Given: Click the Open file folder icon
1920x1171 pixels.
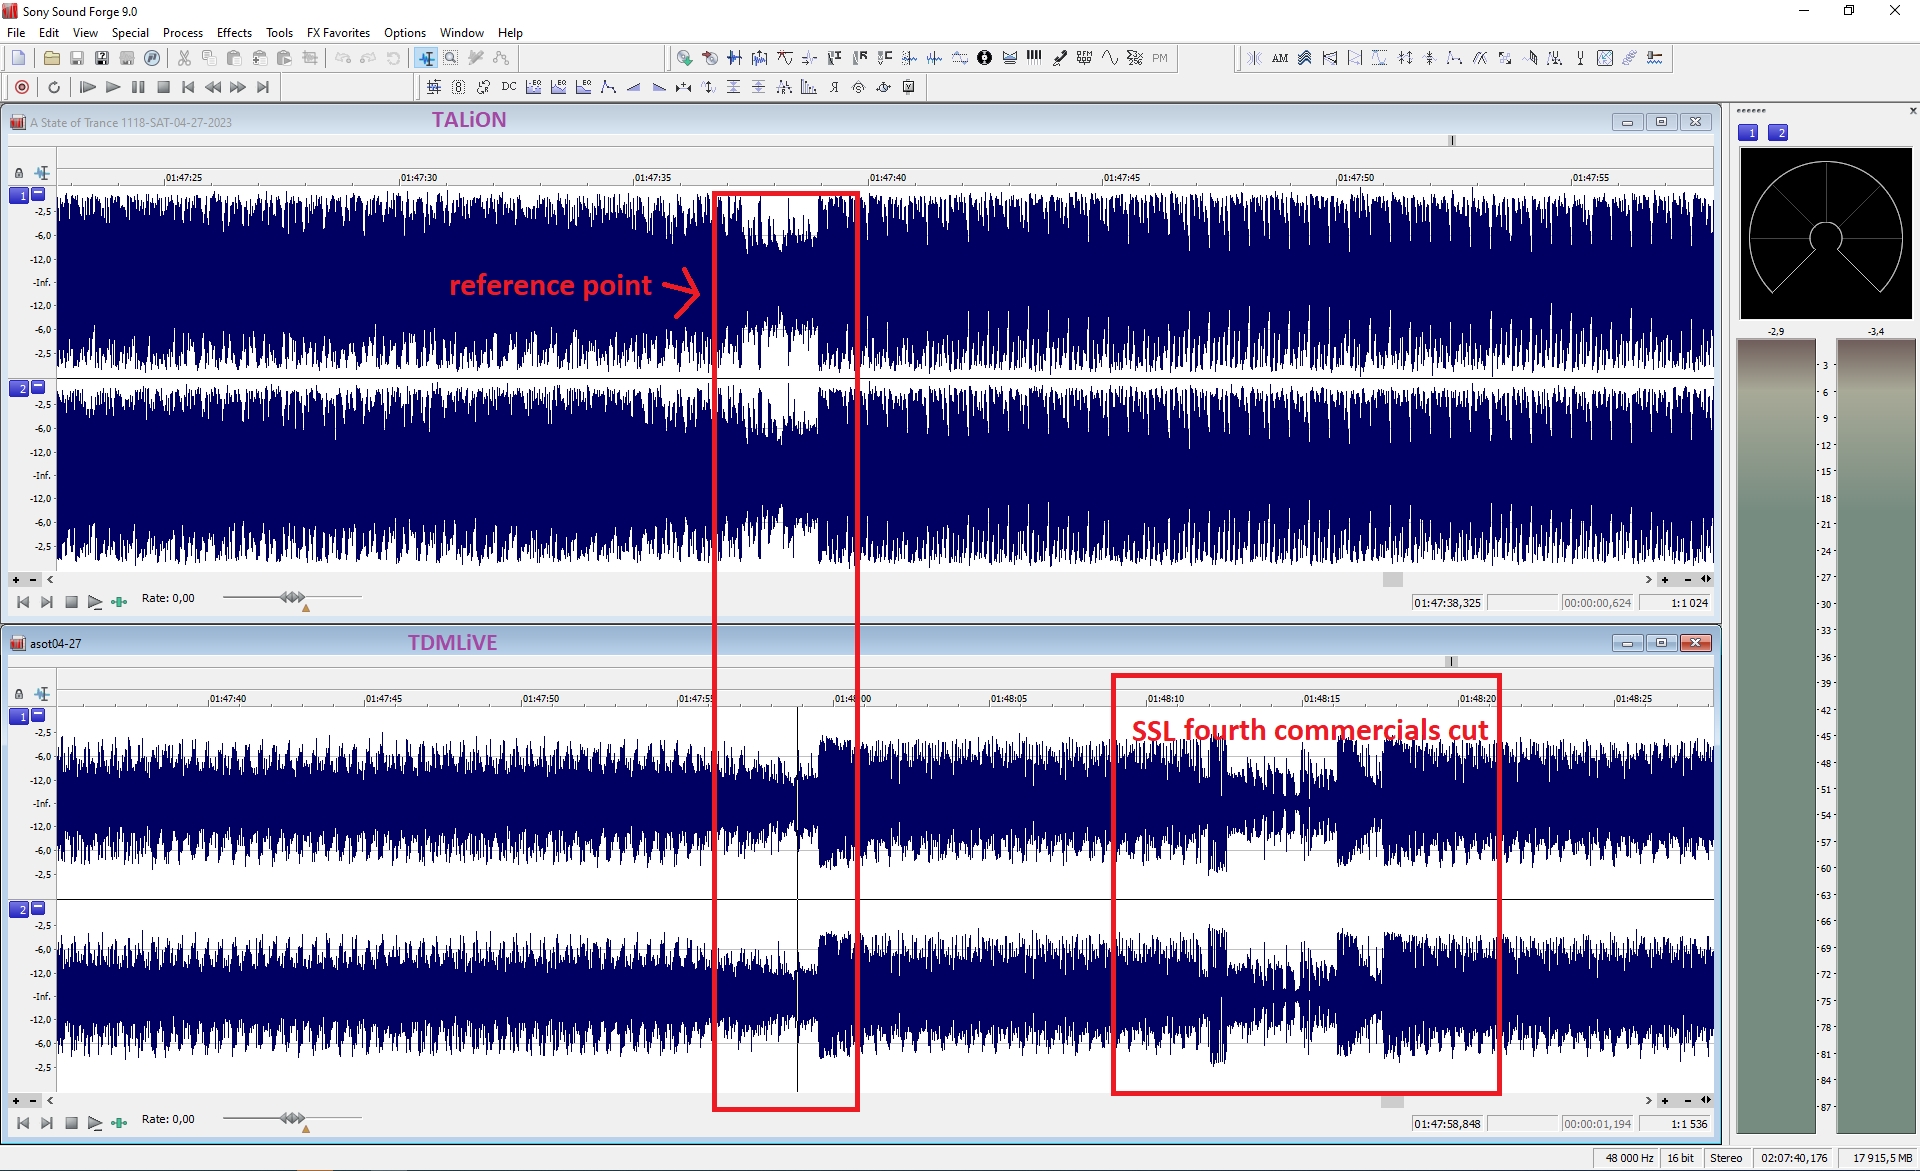Looking at the screenshot, I should tap(51, 58).
